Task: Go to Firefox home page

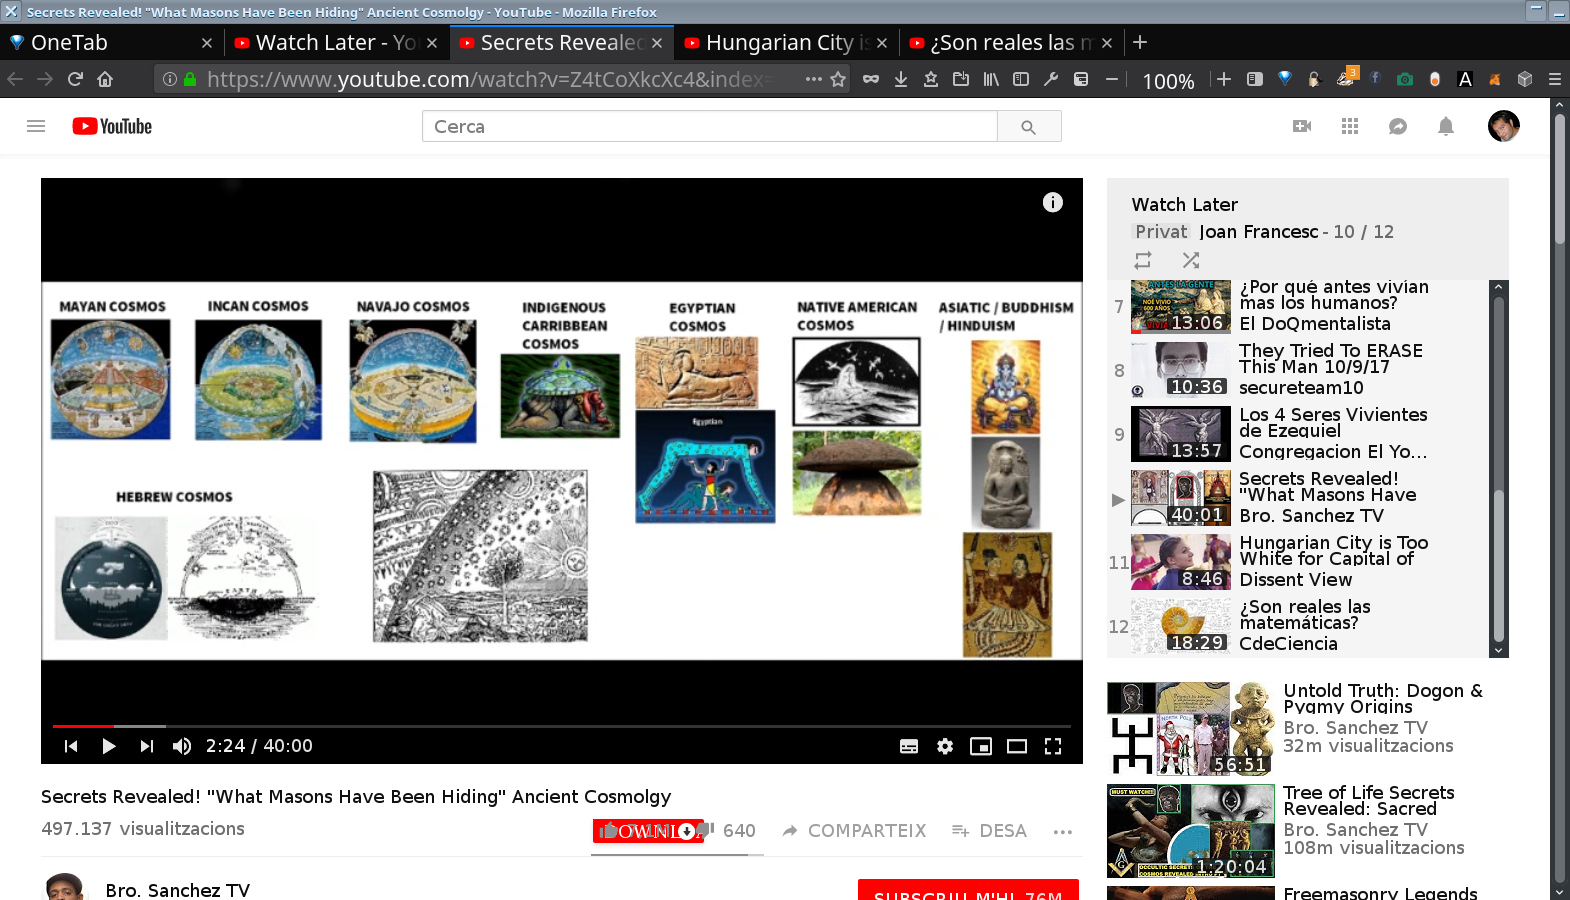Action: 105,79
